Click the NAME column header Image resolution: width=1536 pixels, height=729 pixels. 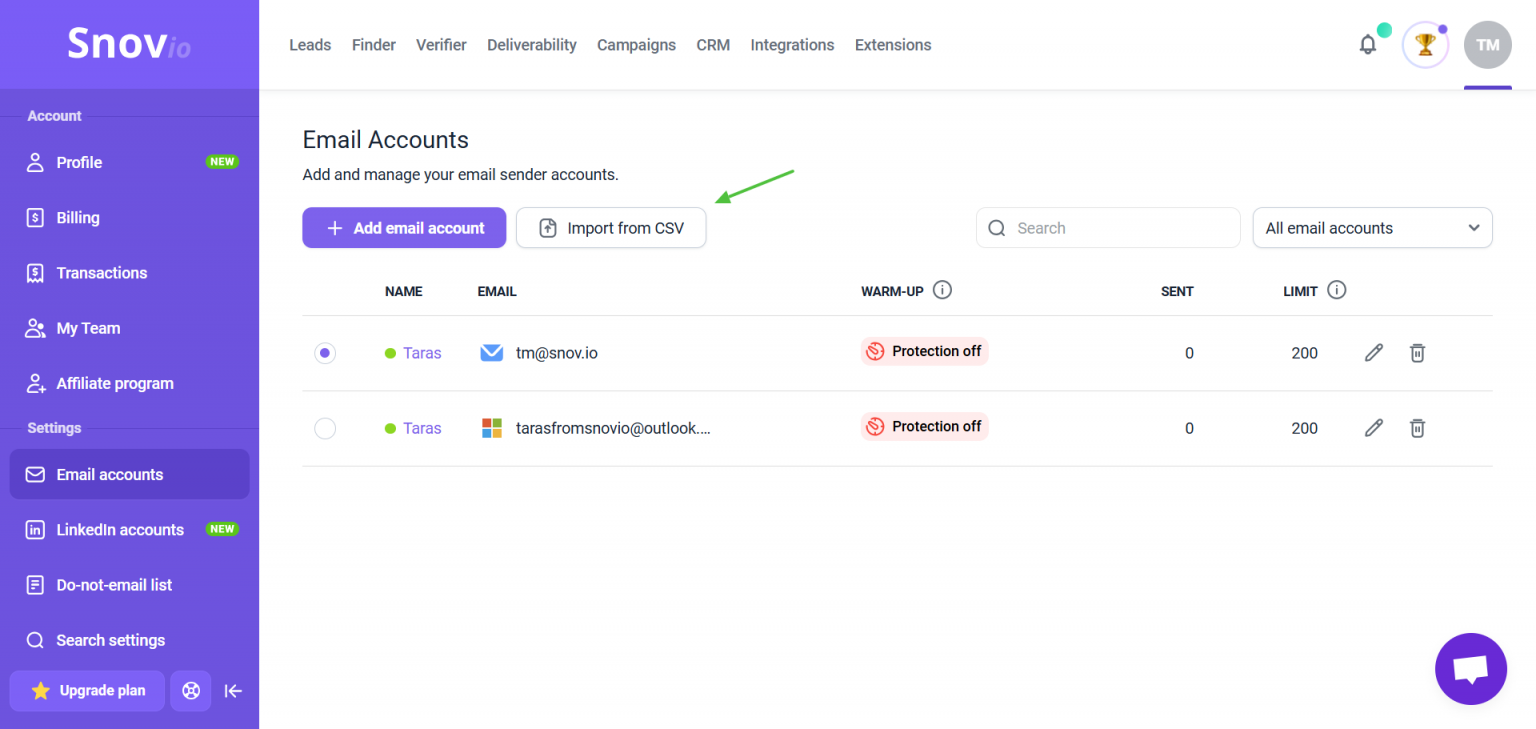tap(404, 291)
